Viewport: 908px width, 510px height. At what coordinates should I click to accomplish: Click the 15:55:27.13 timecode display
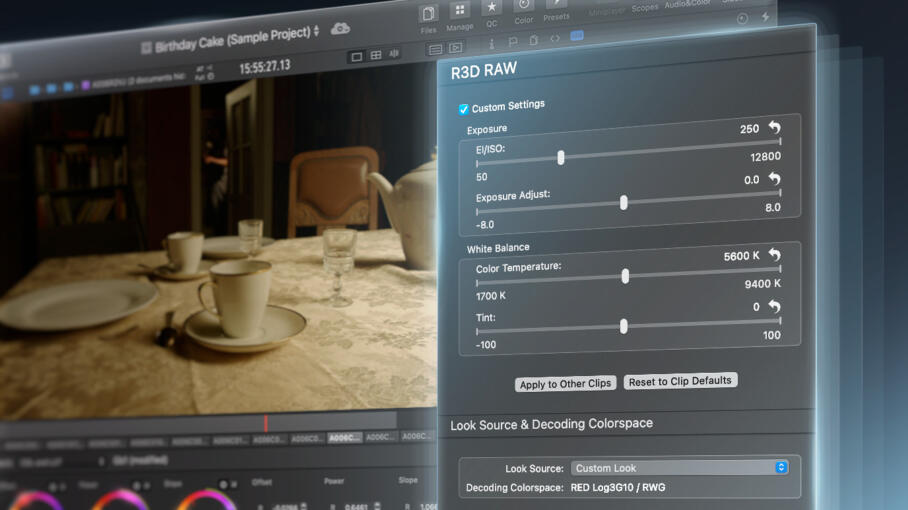265,67
